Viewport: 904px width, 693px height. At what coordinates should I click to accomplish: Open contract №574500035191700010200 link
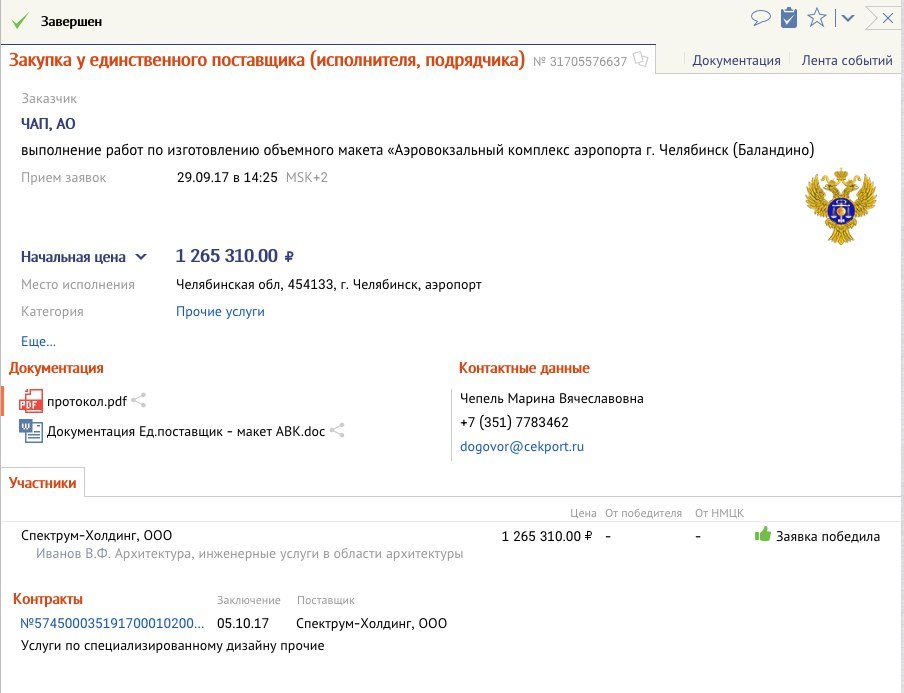[x=112, y=623]
